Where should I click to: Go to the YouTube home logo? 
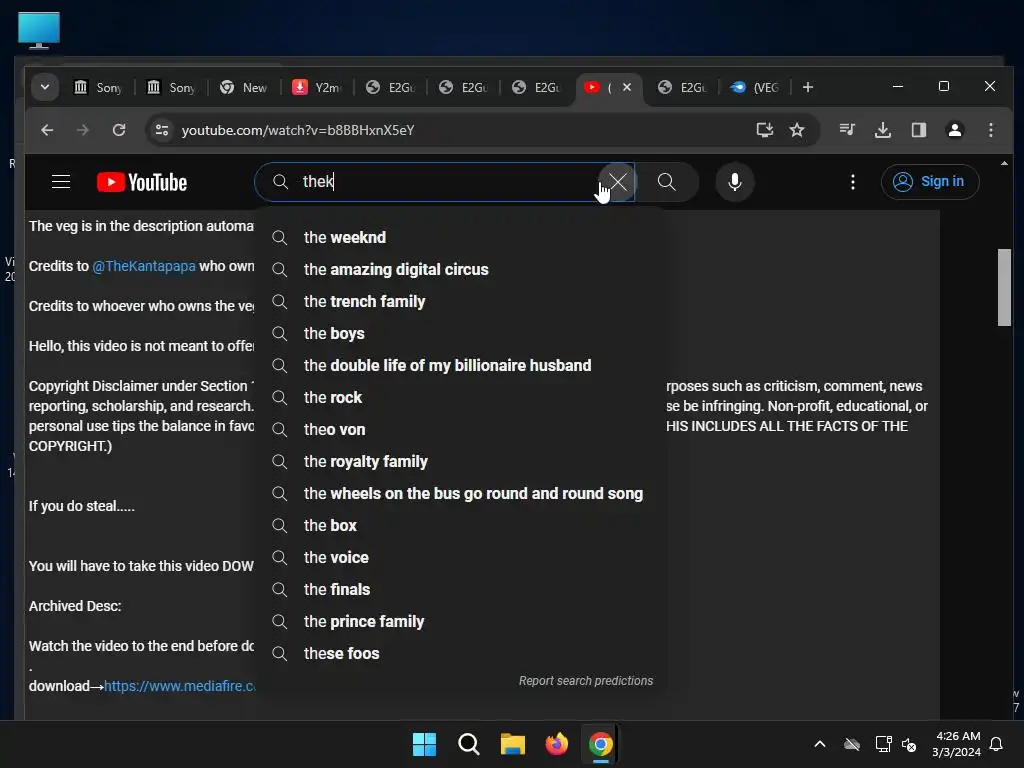point(142,182)
